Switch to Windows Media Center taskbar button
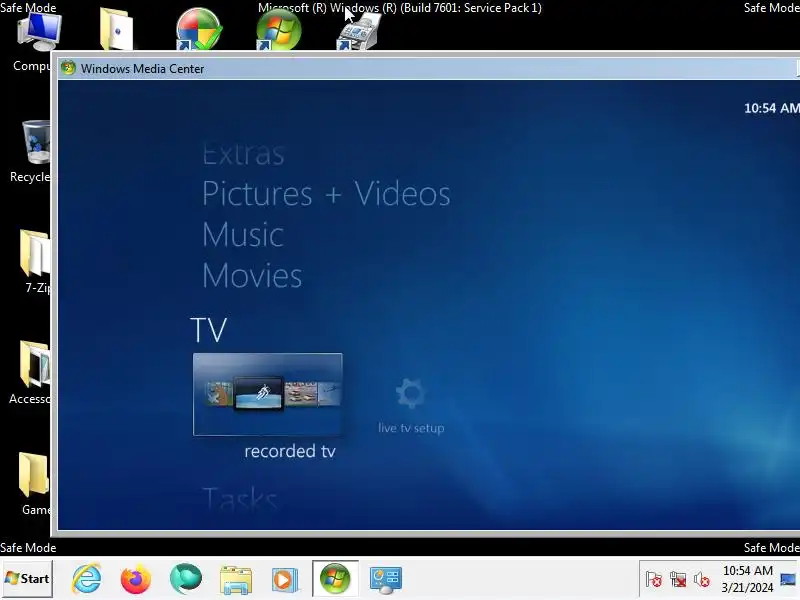The width and height of the screenshot is (800, 600). 335,579
